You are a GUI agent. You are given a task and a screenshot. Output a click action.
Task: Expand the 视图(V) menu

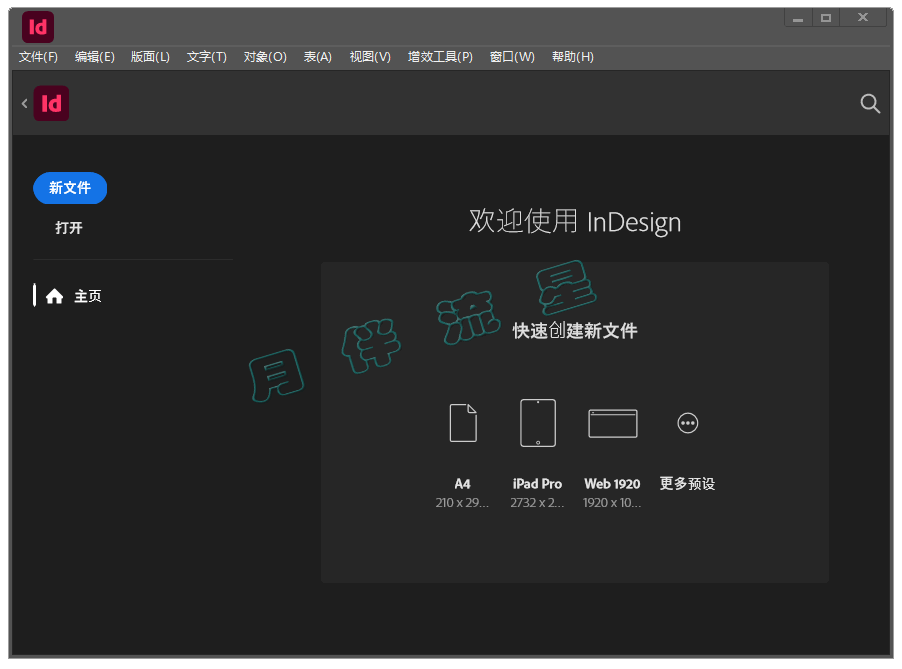370,57
